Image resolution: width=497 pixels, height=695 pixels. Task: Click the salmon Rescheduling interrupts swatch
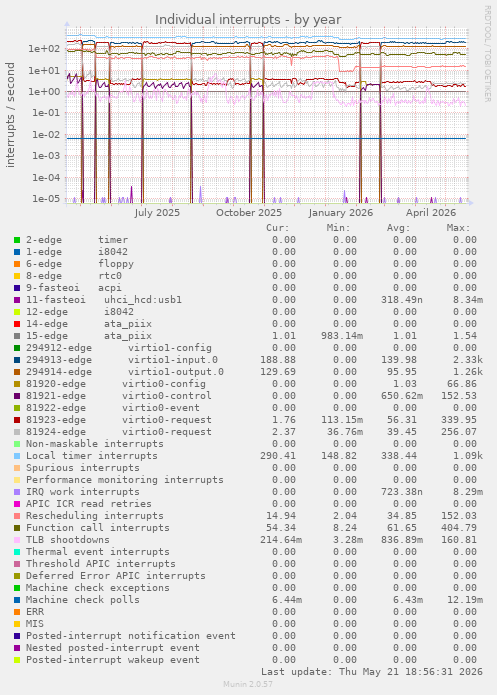click(x=17, y=516)
